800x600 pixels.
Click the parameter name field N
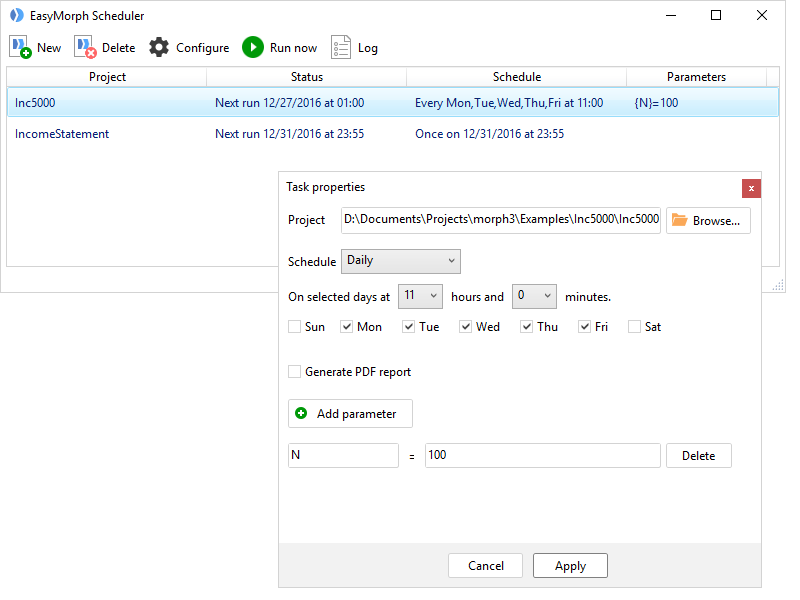coord(343,455)
